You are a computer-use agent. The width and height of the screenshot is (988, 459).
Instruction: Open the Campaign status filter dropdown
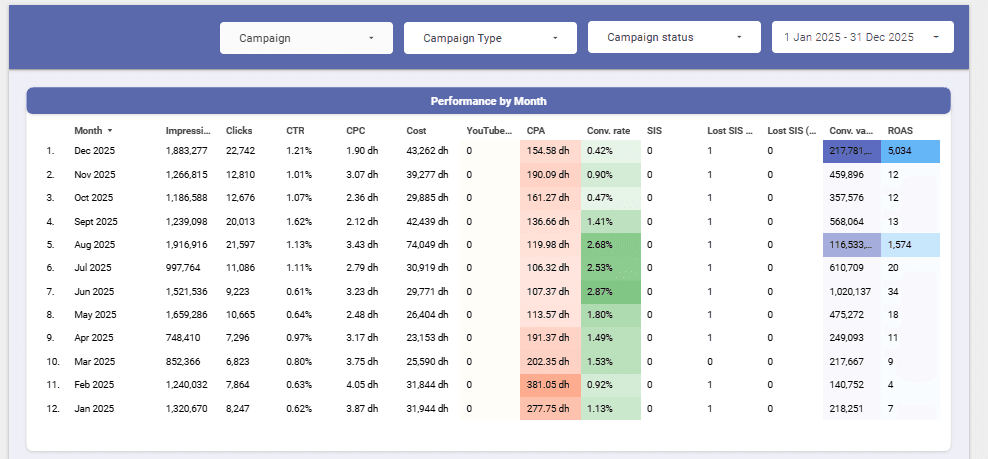tap(674, 37)
